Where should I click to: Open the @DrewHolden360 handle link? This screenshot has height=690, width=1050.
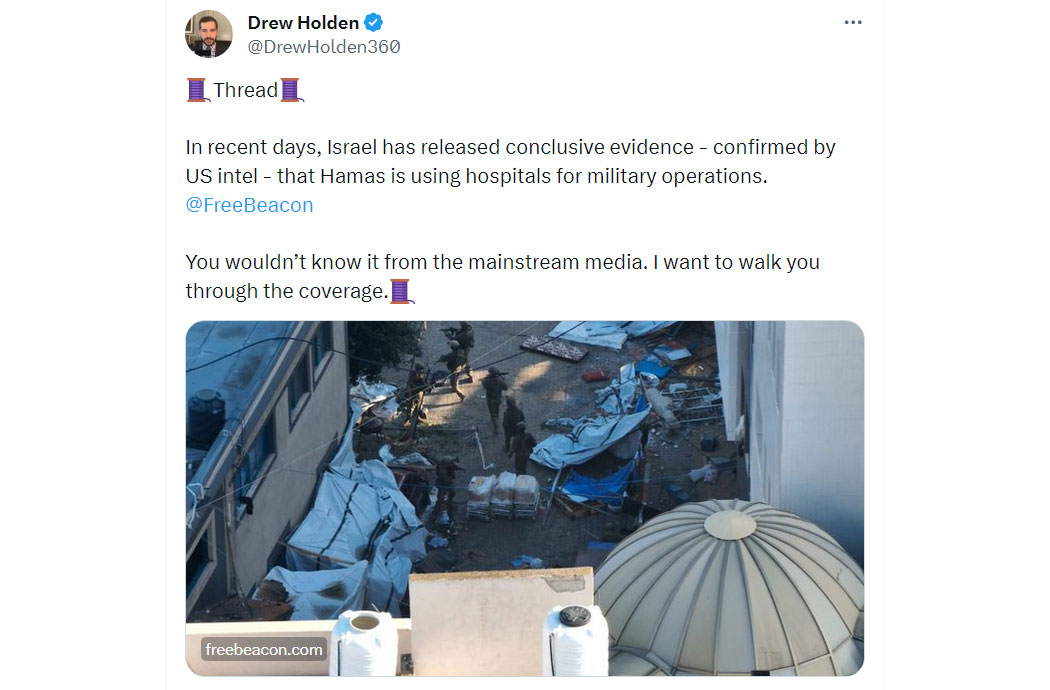324,47
